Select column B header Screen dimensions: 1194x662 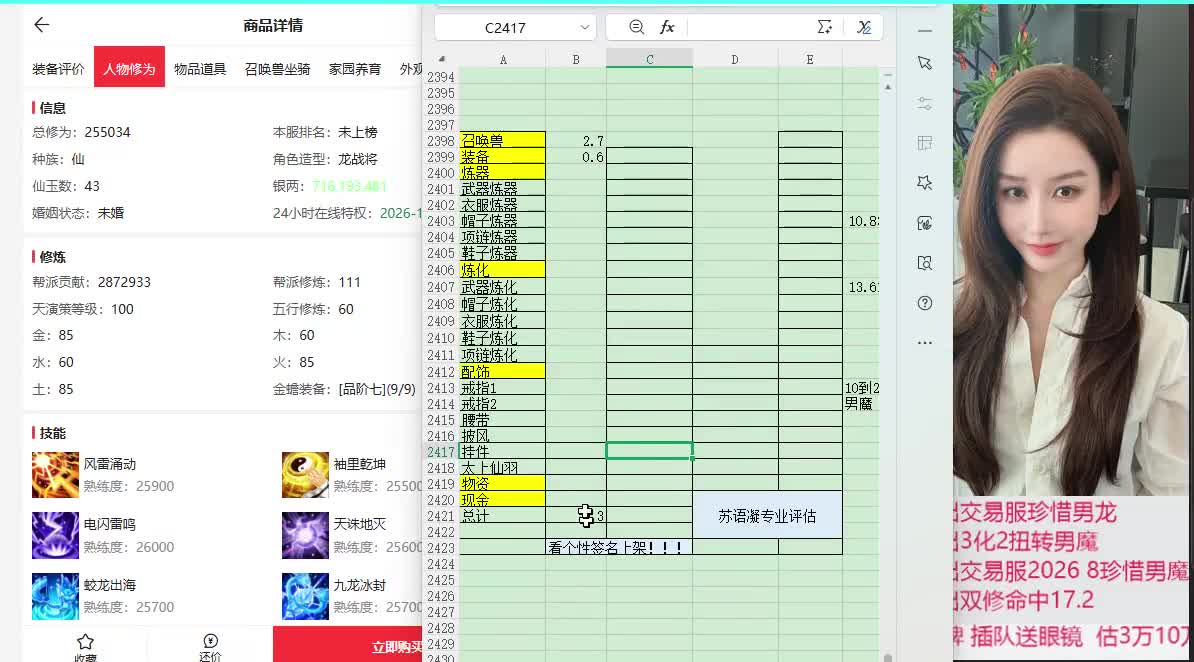point(576,59)
